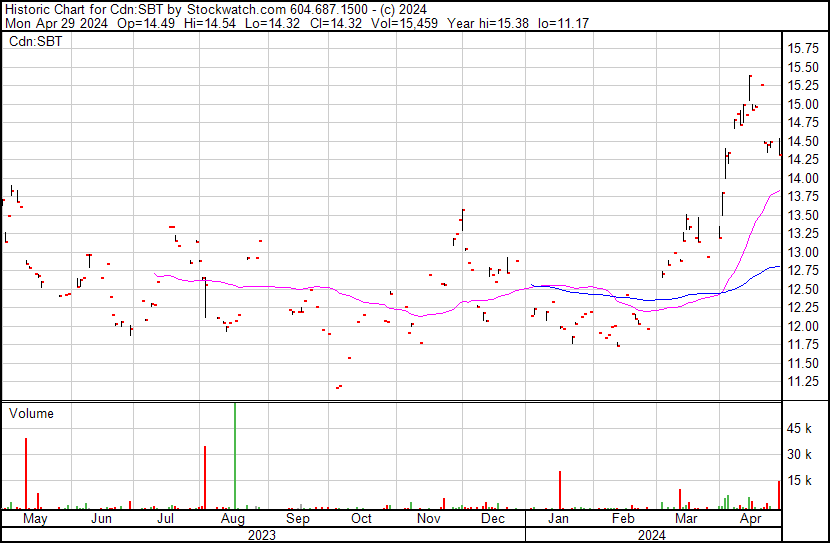830x543 pixels.
Task: Click the tallest green volume bar in August
Action: (x=235, y=457)
